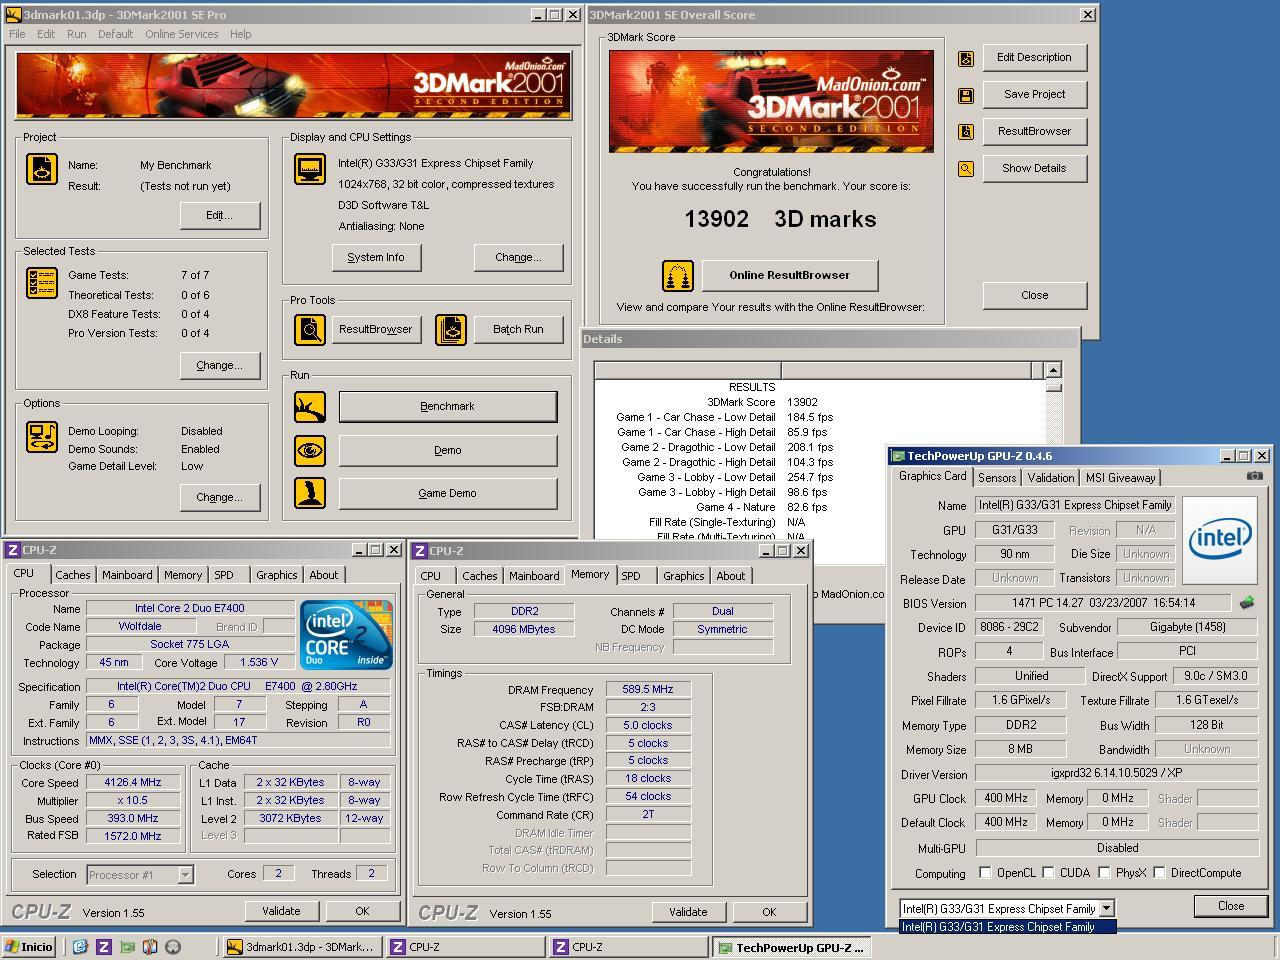1280x960 pixels.
Task: Click the Edit Description icon in Overall Score
Action: (x=966, y=59)
